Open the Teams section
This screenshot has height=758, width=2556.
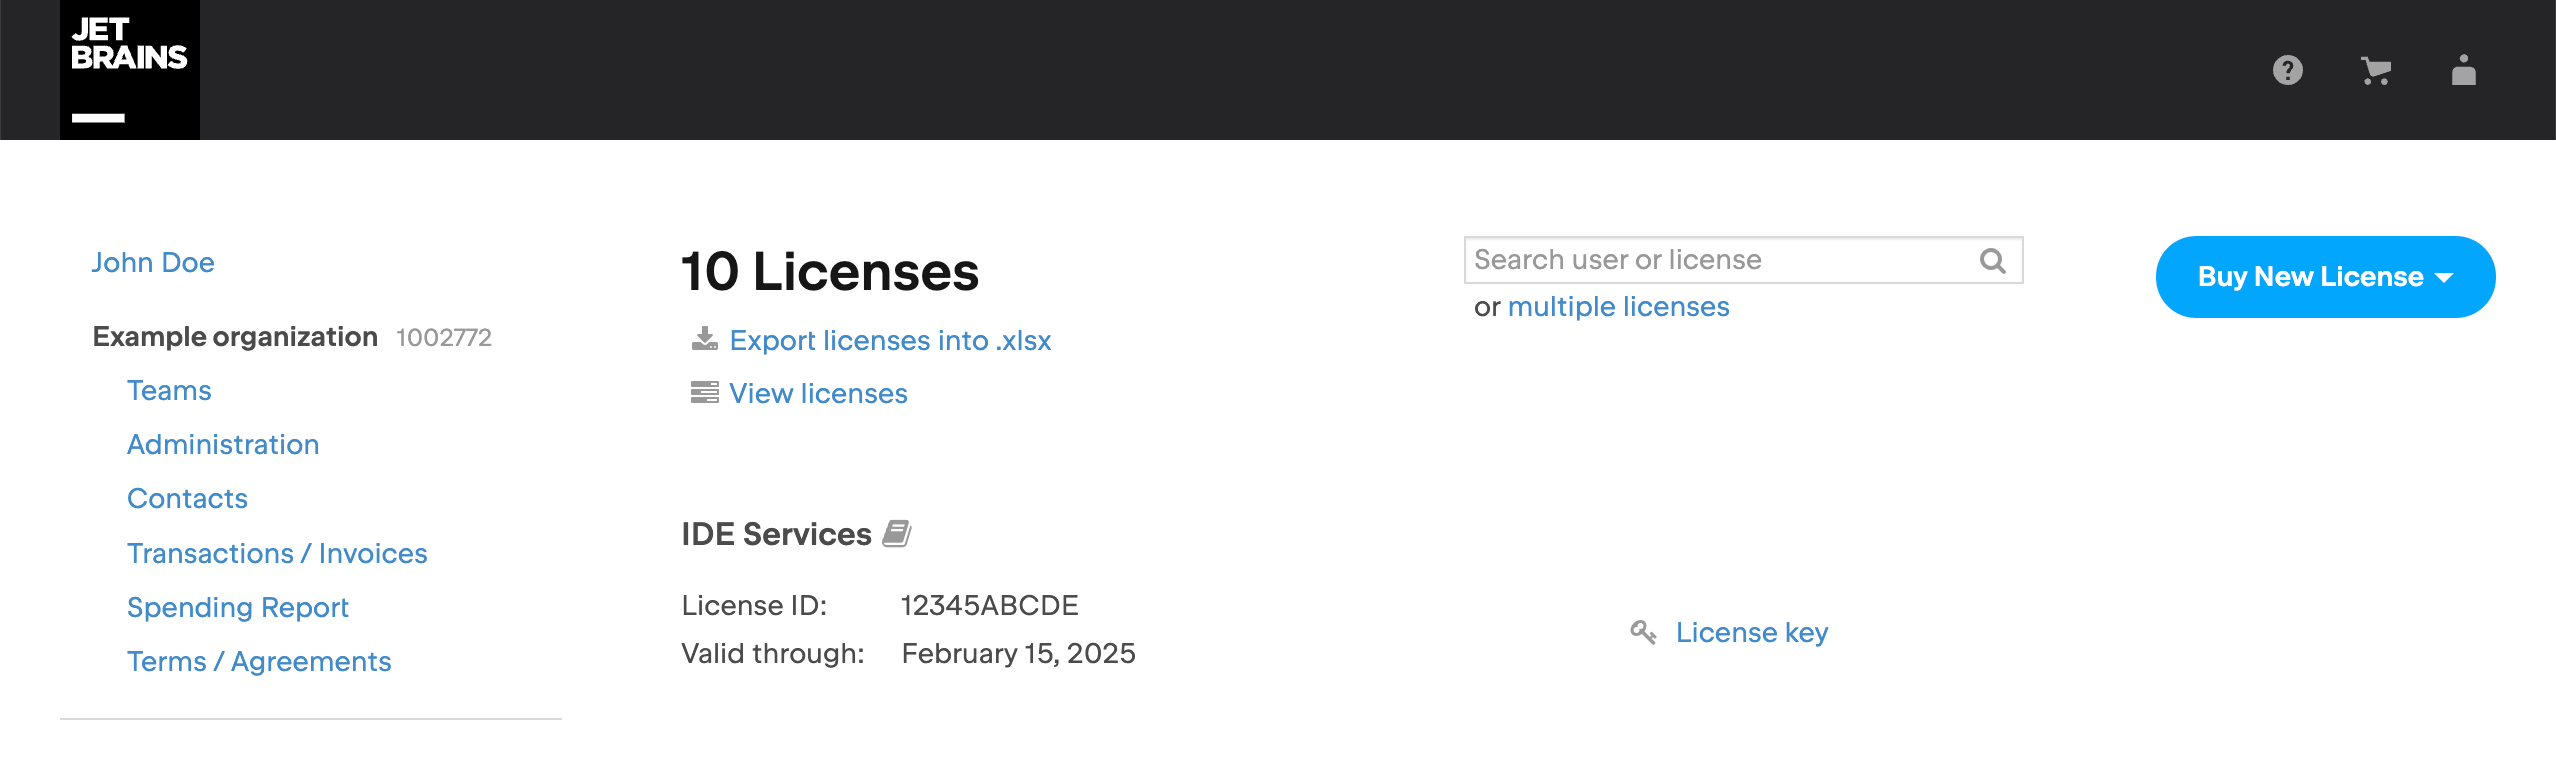coord(169,390)
